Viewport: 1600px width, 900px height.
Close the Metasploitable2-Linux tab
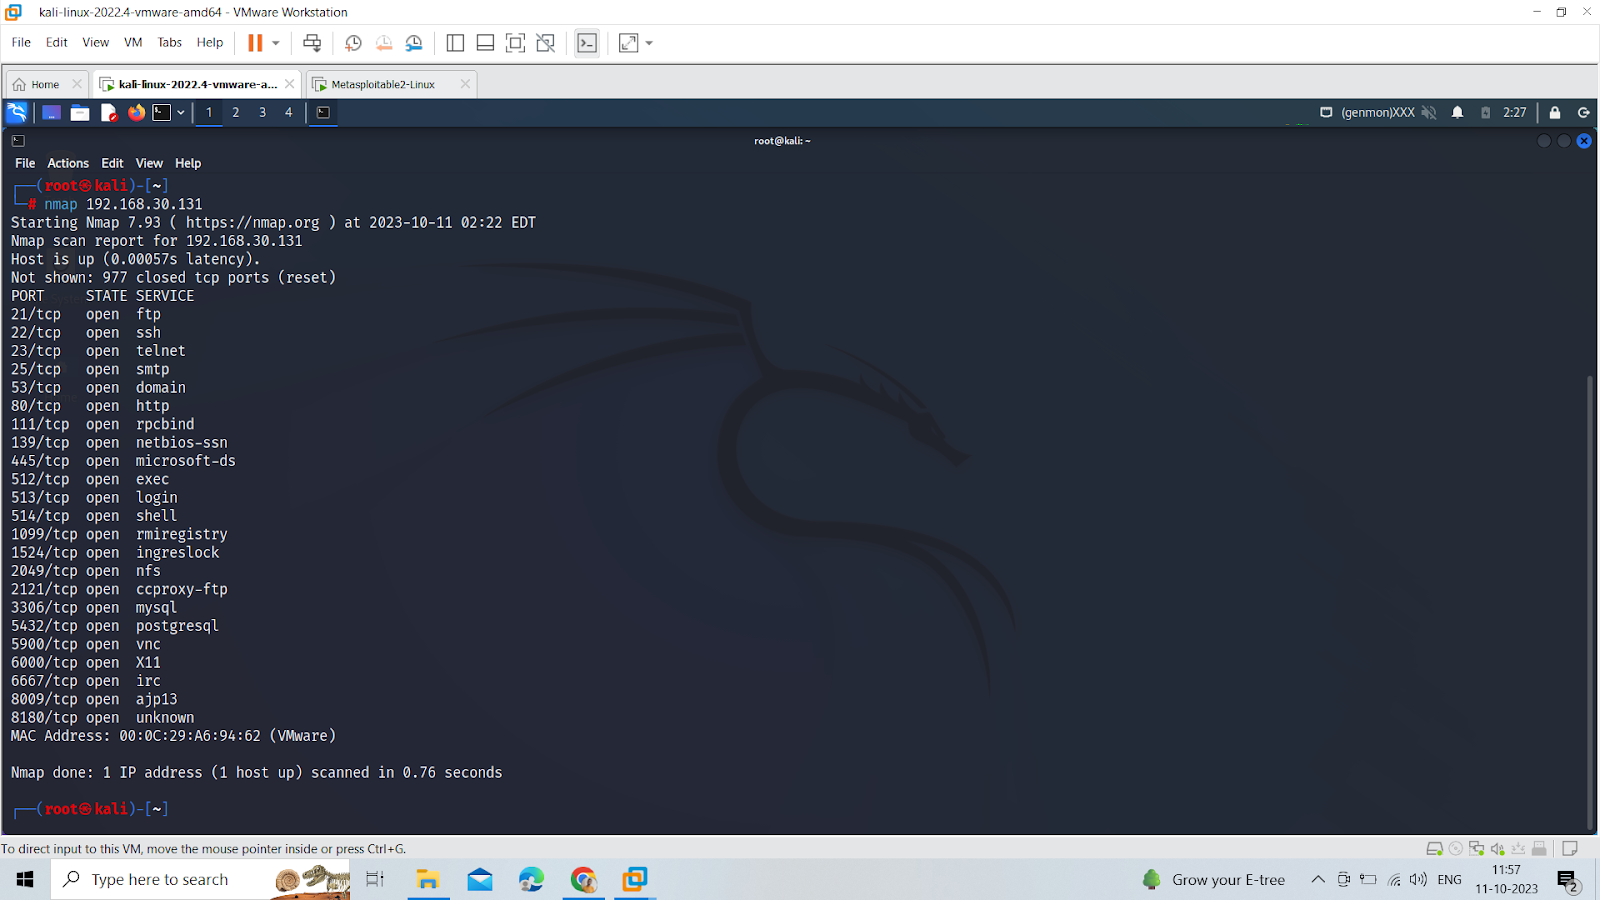pyautogui.click(x=465, y=84)
